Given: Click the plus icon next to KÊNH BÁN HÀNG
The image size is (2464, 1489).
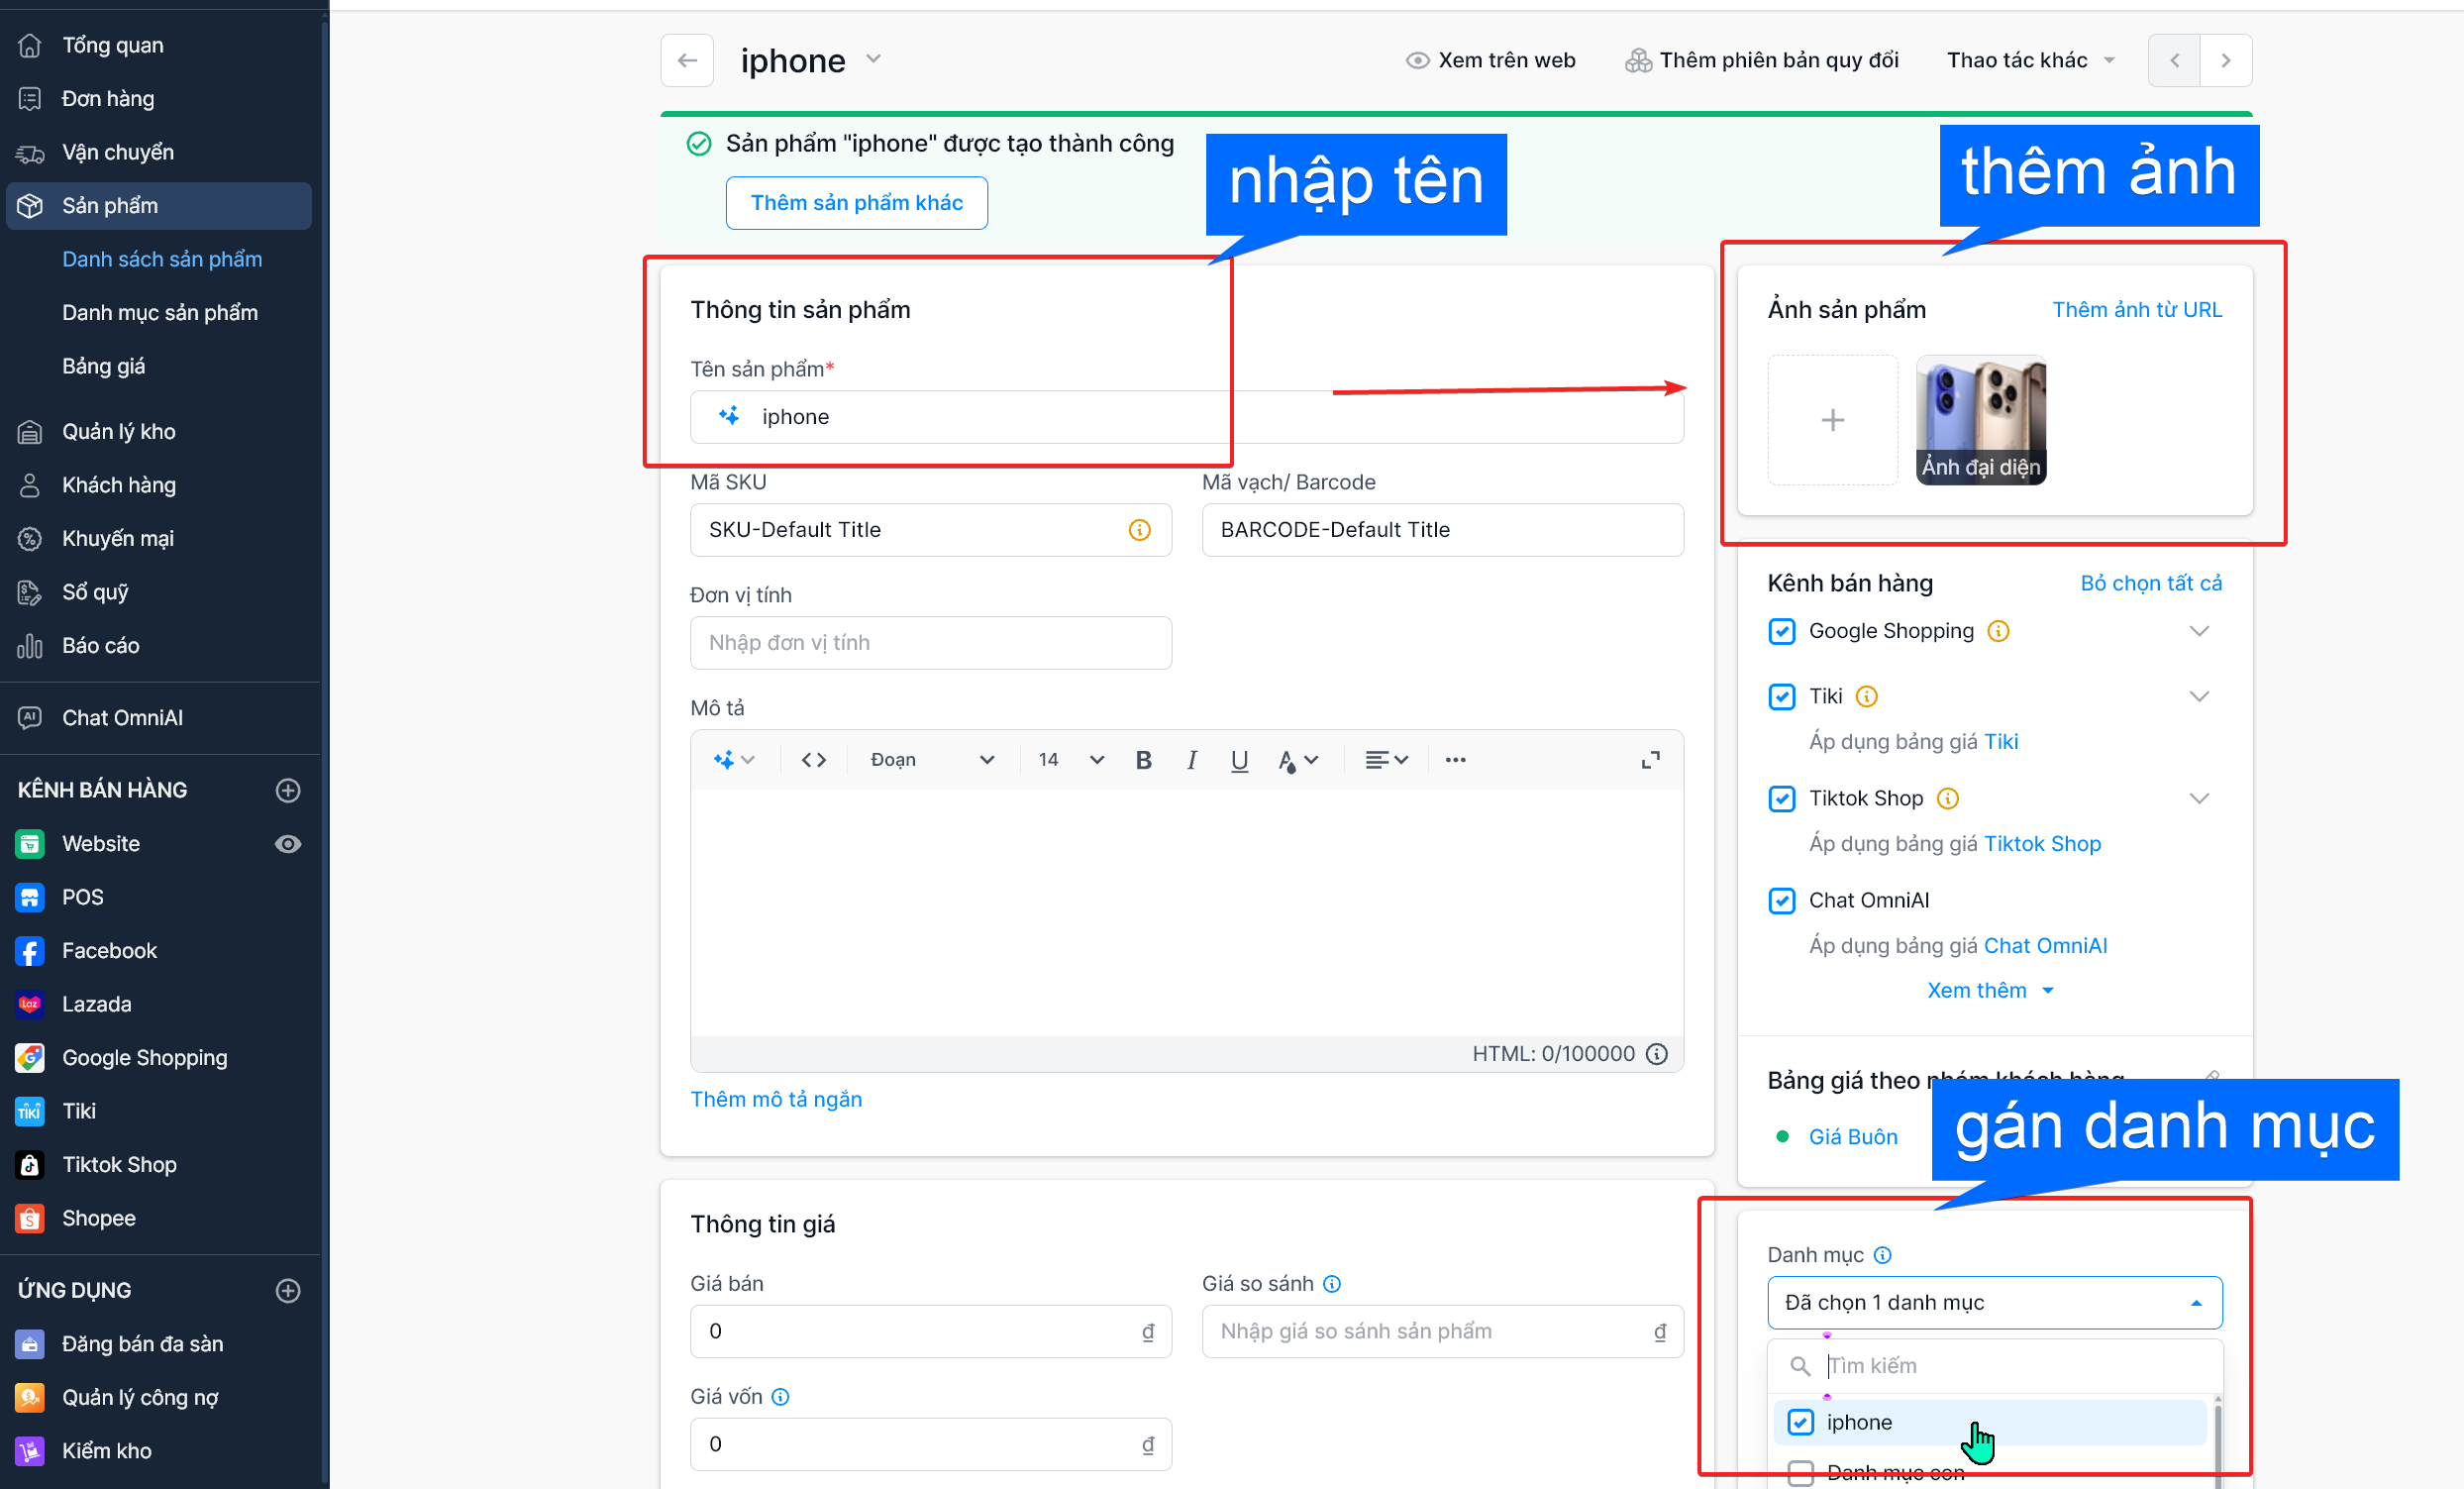Looking at the screenshot, I should coord(288,790).
